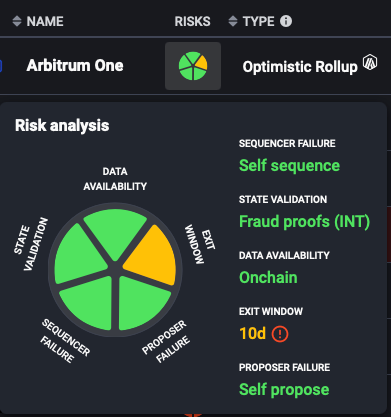
Task: Click the Arbitrum One project name
Action: click(75, 65)
